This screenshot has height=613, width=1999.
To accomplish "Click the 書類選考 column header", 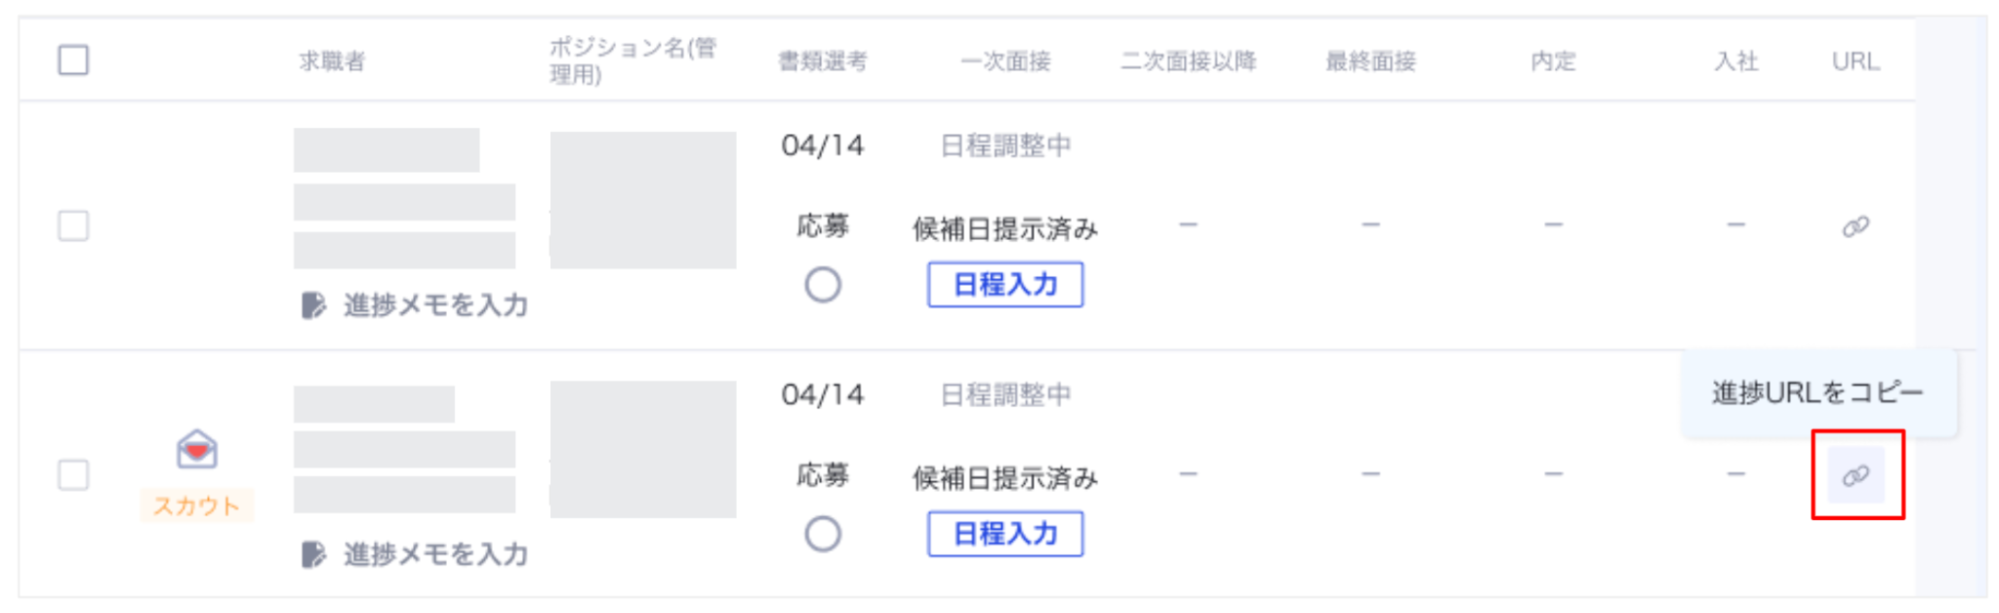I will pyautogui.click(x=822, y=61).
